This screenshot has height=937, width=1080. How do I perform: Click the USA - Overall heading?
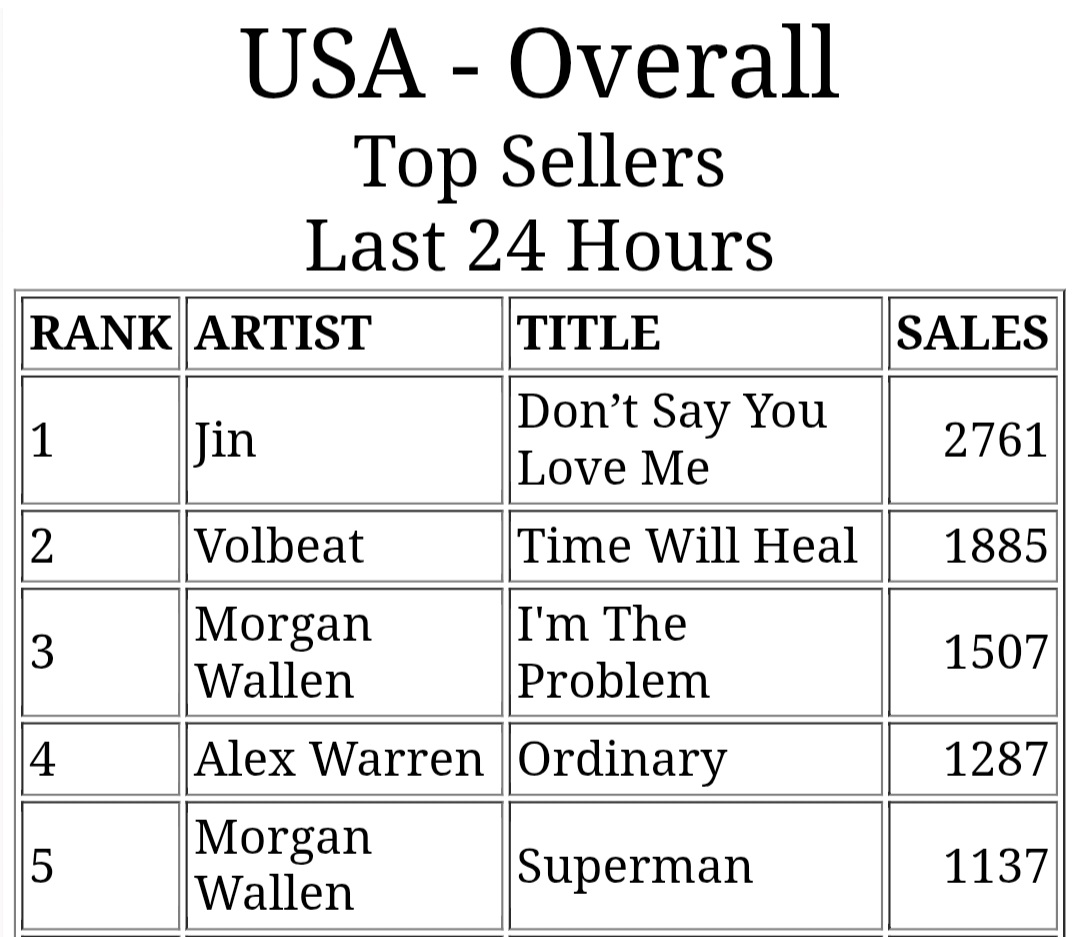[x=540, y=63]
